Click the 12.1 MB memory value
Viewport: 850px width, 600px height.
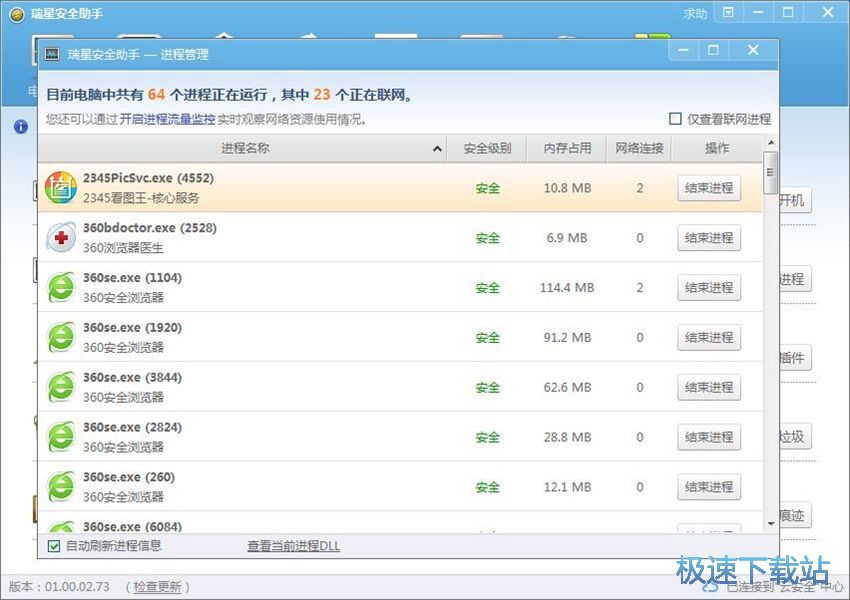tap(567, 487)
